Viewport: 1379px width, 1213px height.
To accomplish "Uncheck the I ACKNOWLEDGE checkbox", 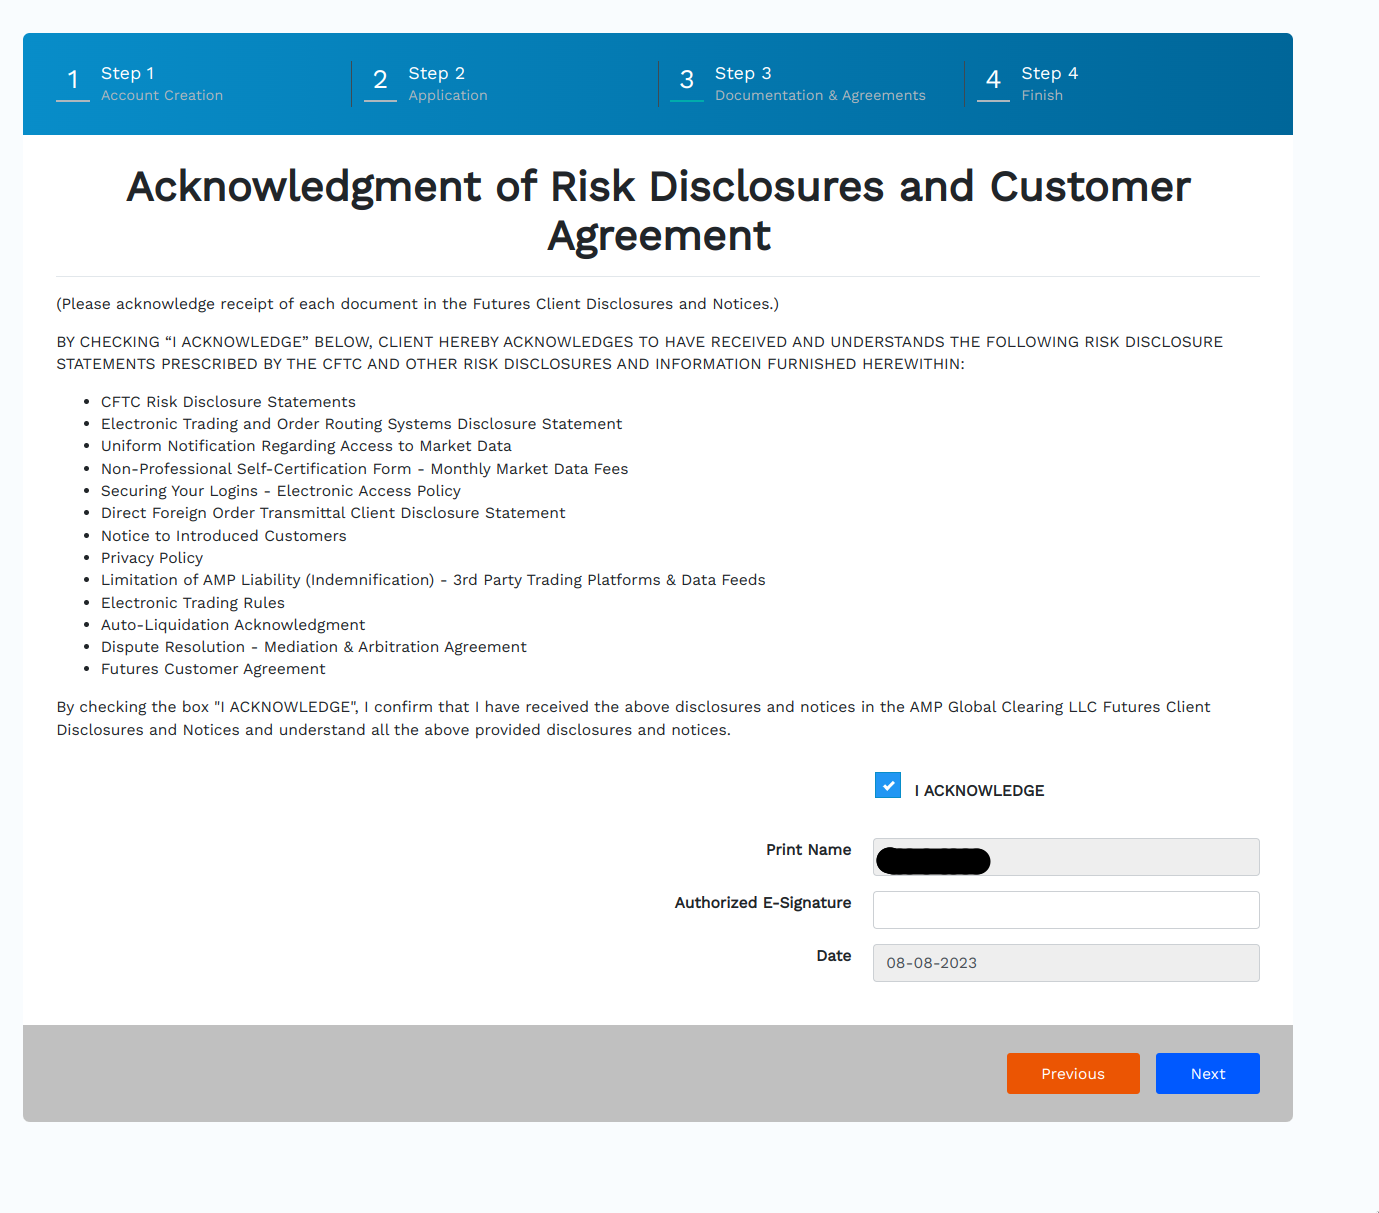I will pyautogui.click(x=888, y=786).
